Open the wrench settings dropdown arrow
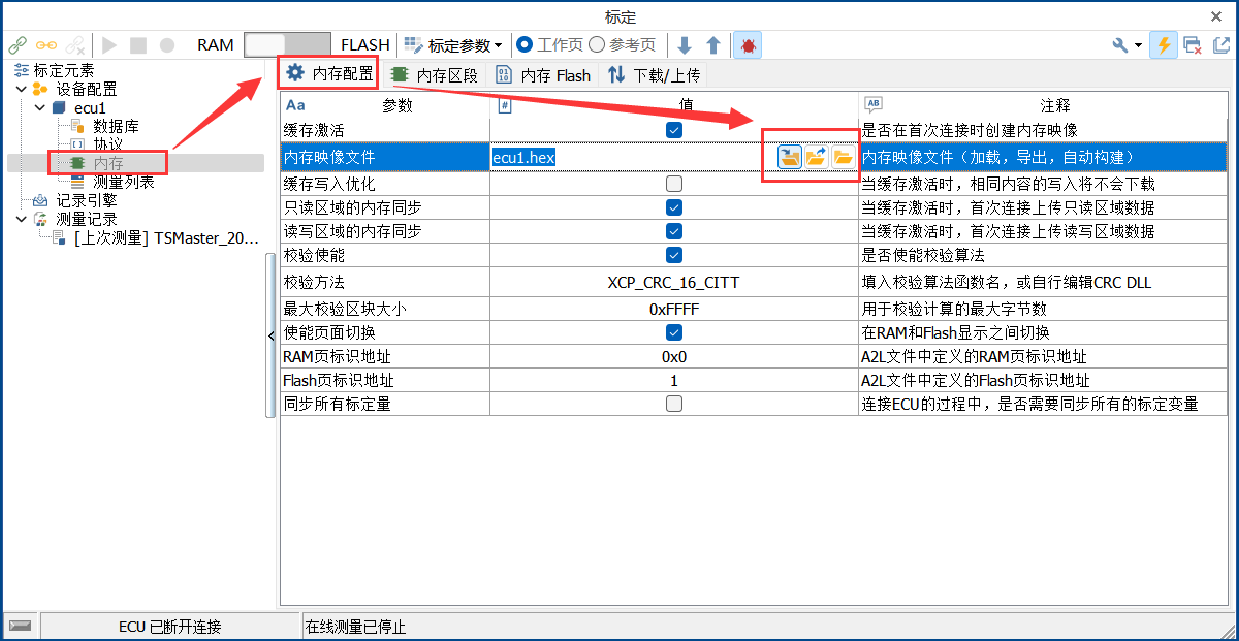1239x641 pixels. [x=1139, y=46]
